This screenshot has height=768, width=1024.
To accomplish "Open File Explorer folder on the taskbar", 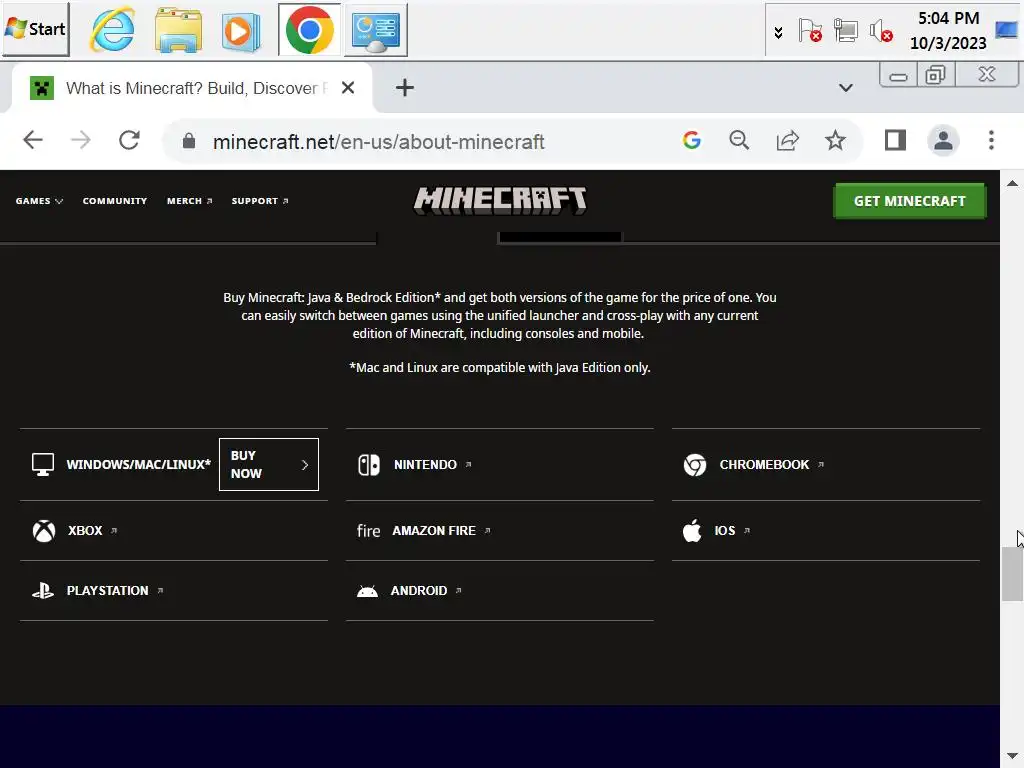I will tap(178, 30).
